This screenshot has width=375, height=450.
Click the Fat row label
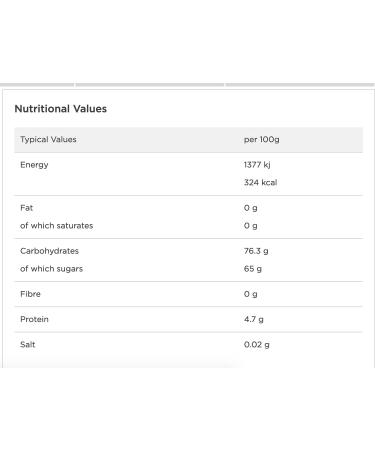[27, 208]
